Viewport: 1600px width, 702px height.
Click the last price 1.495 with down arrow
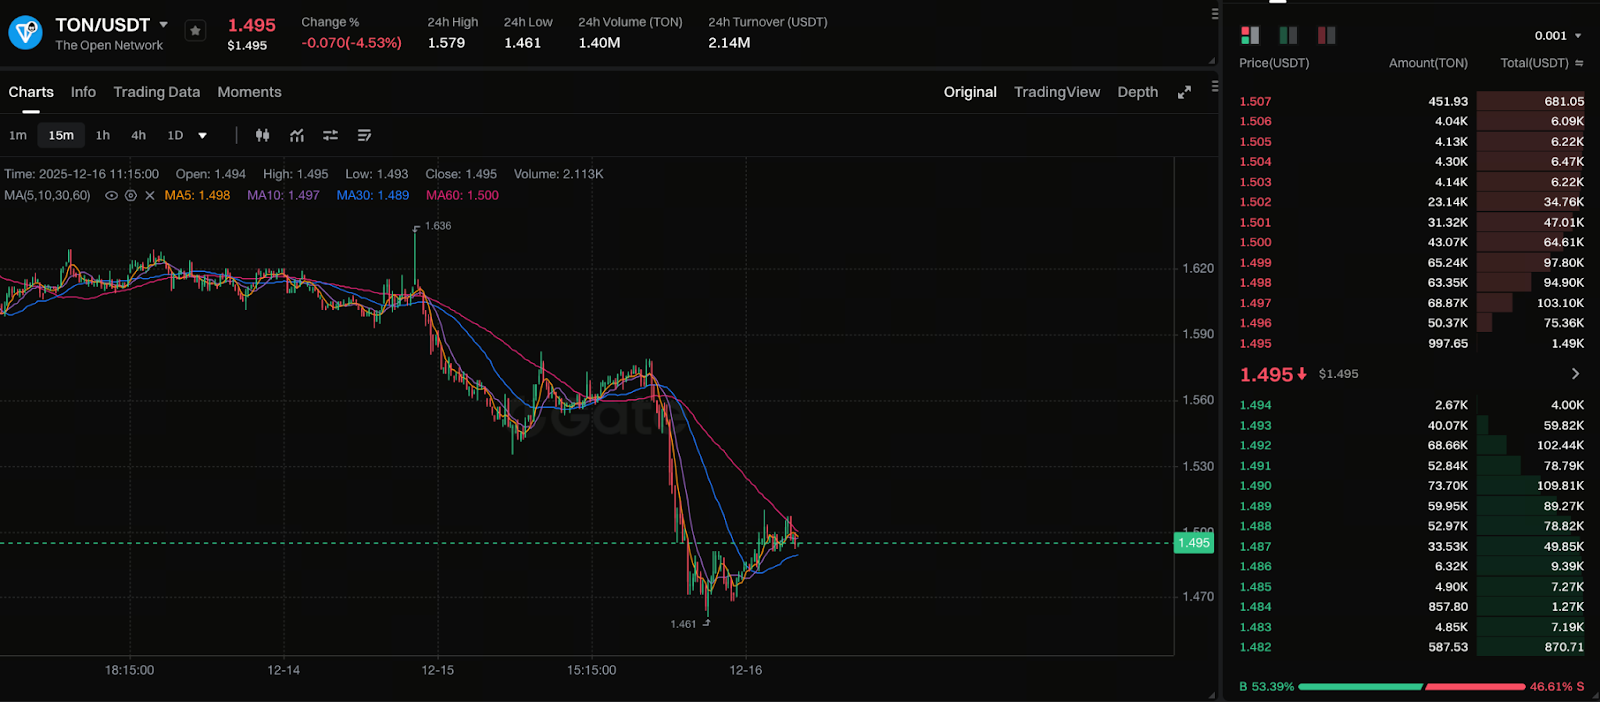tap(1273, 374)
